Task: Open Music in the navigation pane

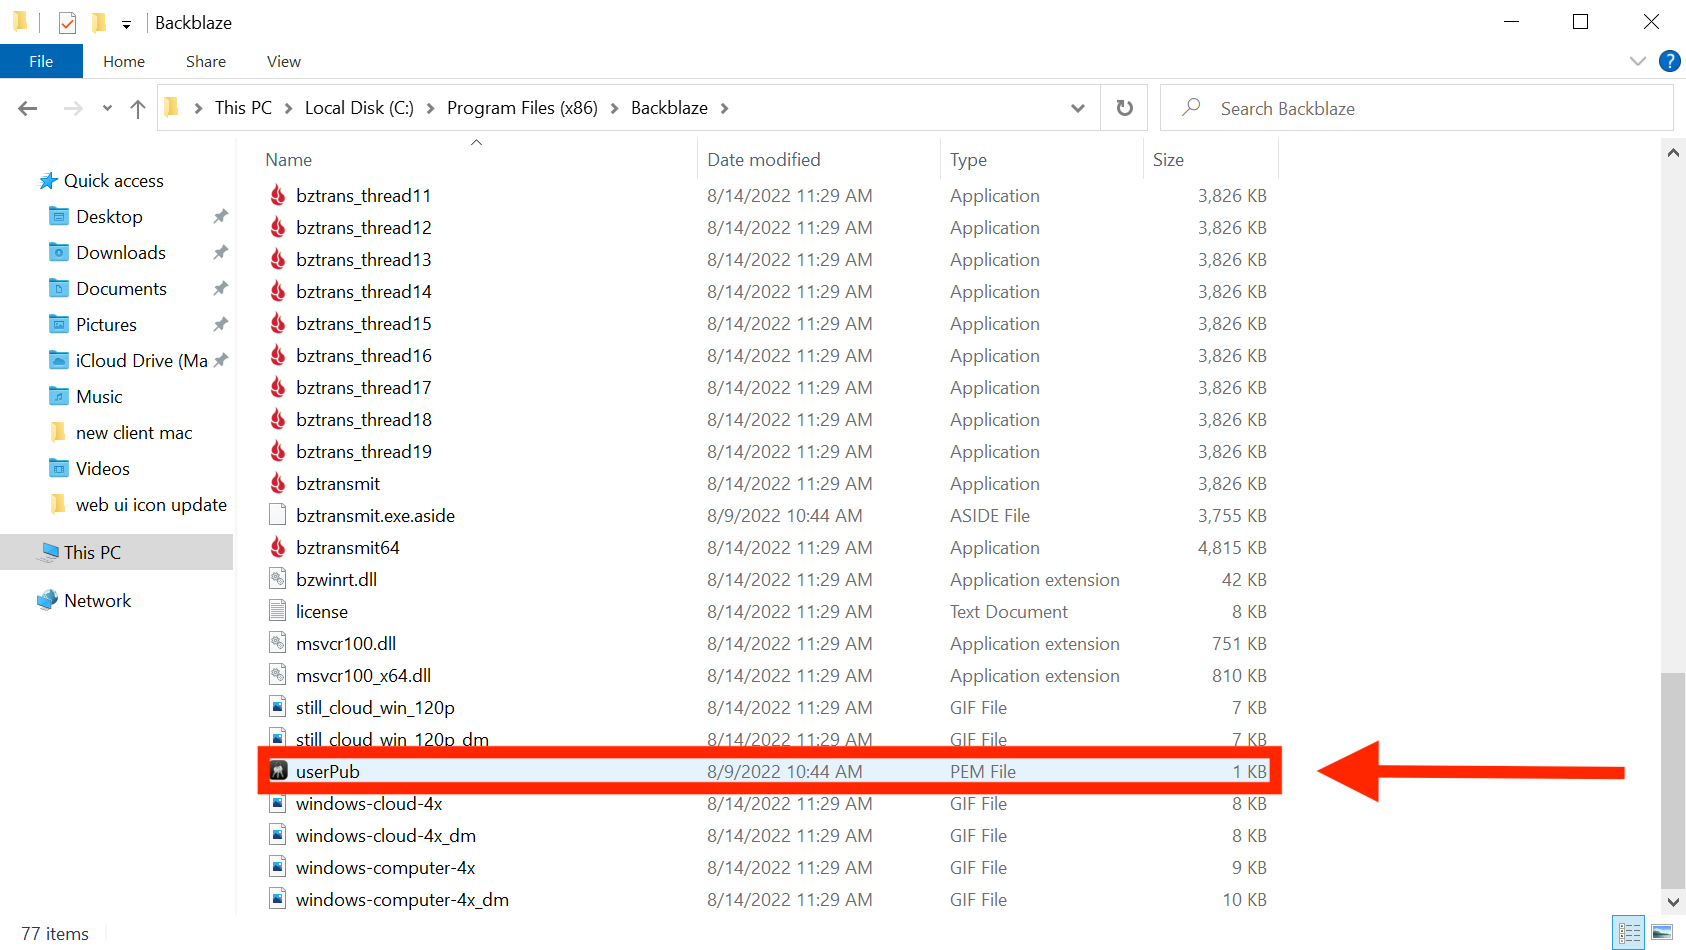Action: 99,397
